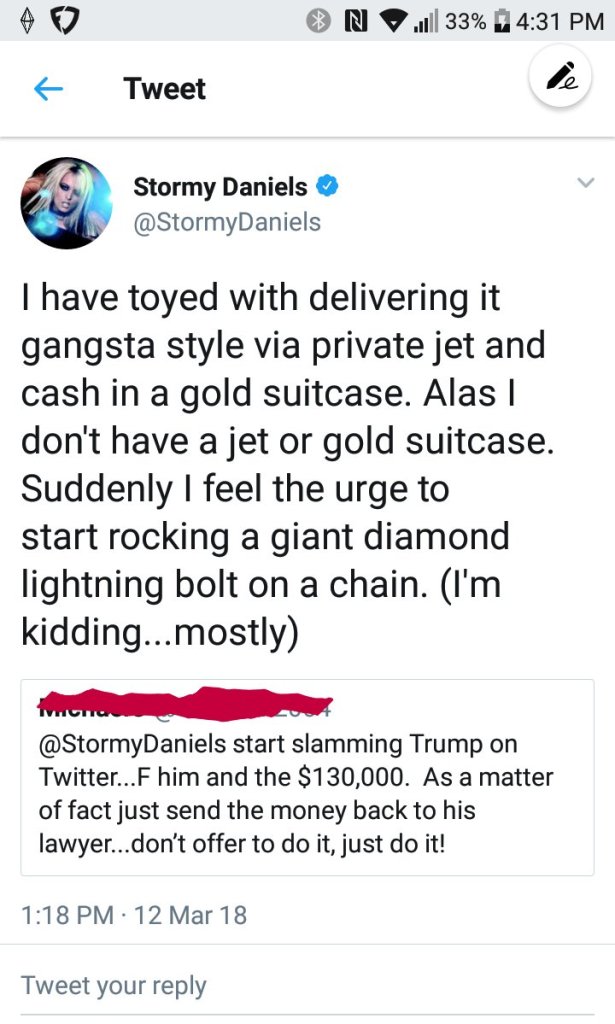Click the Stormy Daniels display name
The height and width of the screenshot is (1024, 615).
[x=220, y=186]
